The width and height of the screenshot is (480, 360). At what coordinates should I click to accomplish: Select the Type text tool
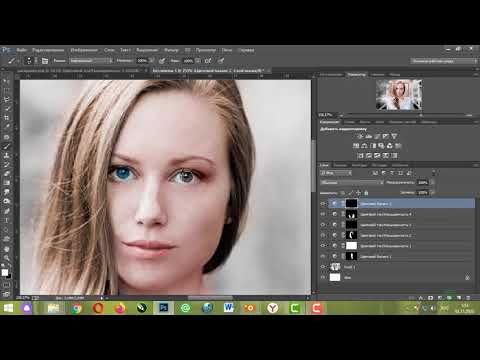pos(6,220)
